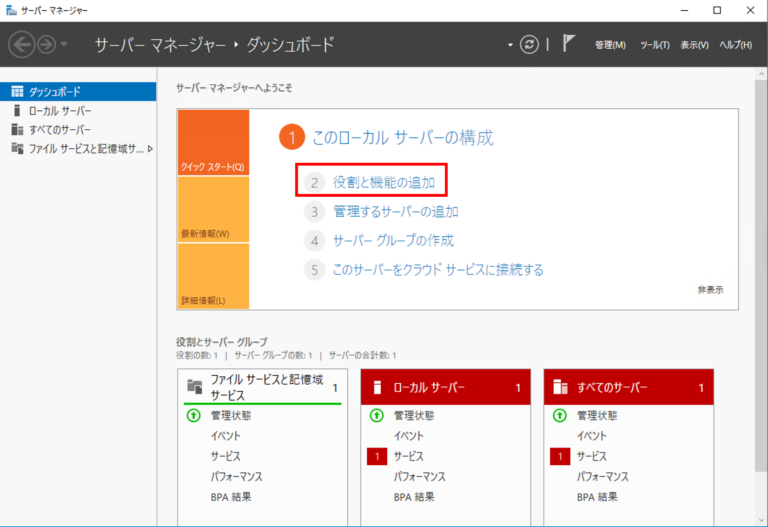Screen dimensions: 768x527
Task: Click BPA 結果 in ローカル サーバー tile
Action: [x=414, y=497]
